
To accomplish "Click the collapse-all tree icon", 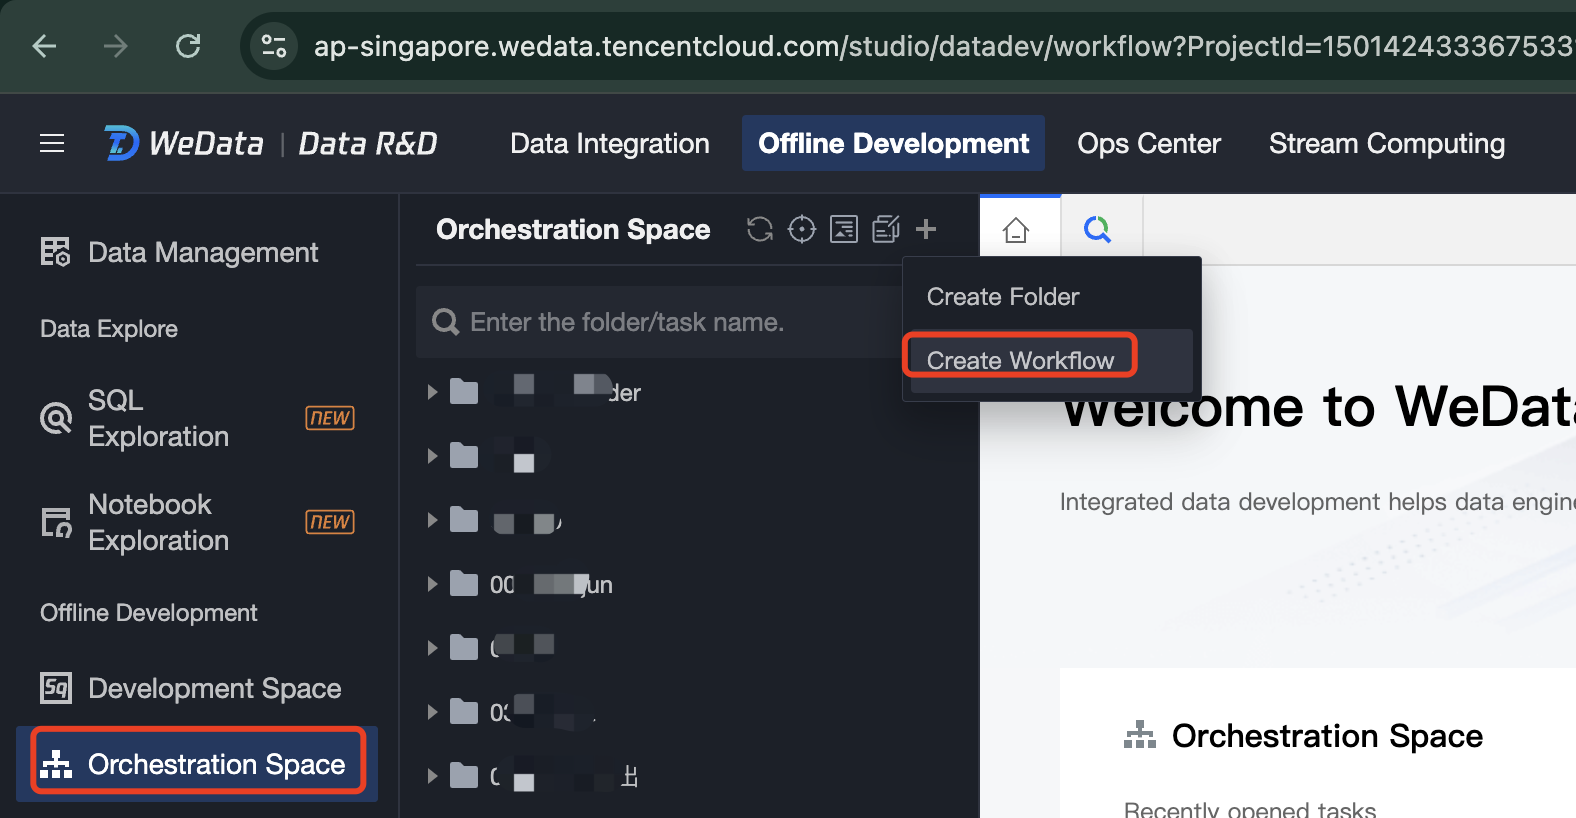I will (x=844, y=230).
